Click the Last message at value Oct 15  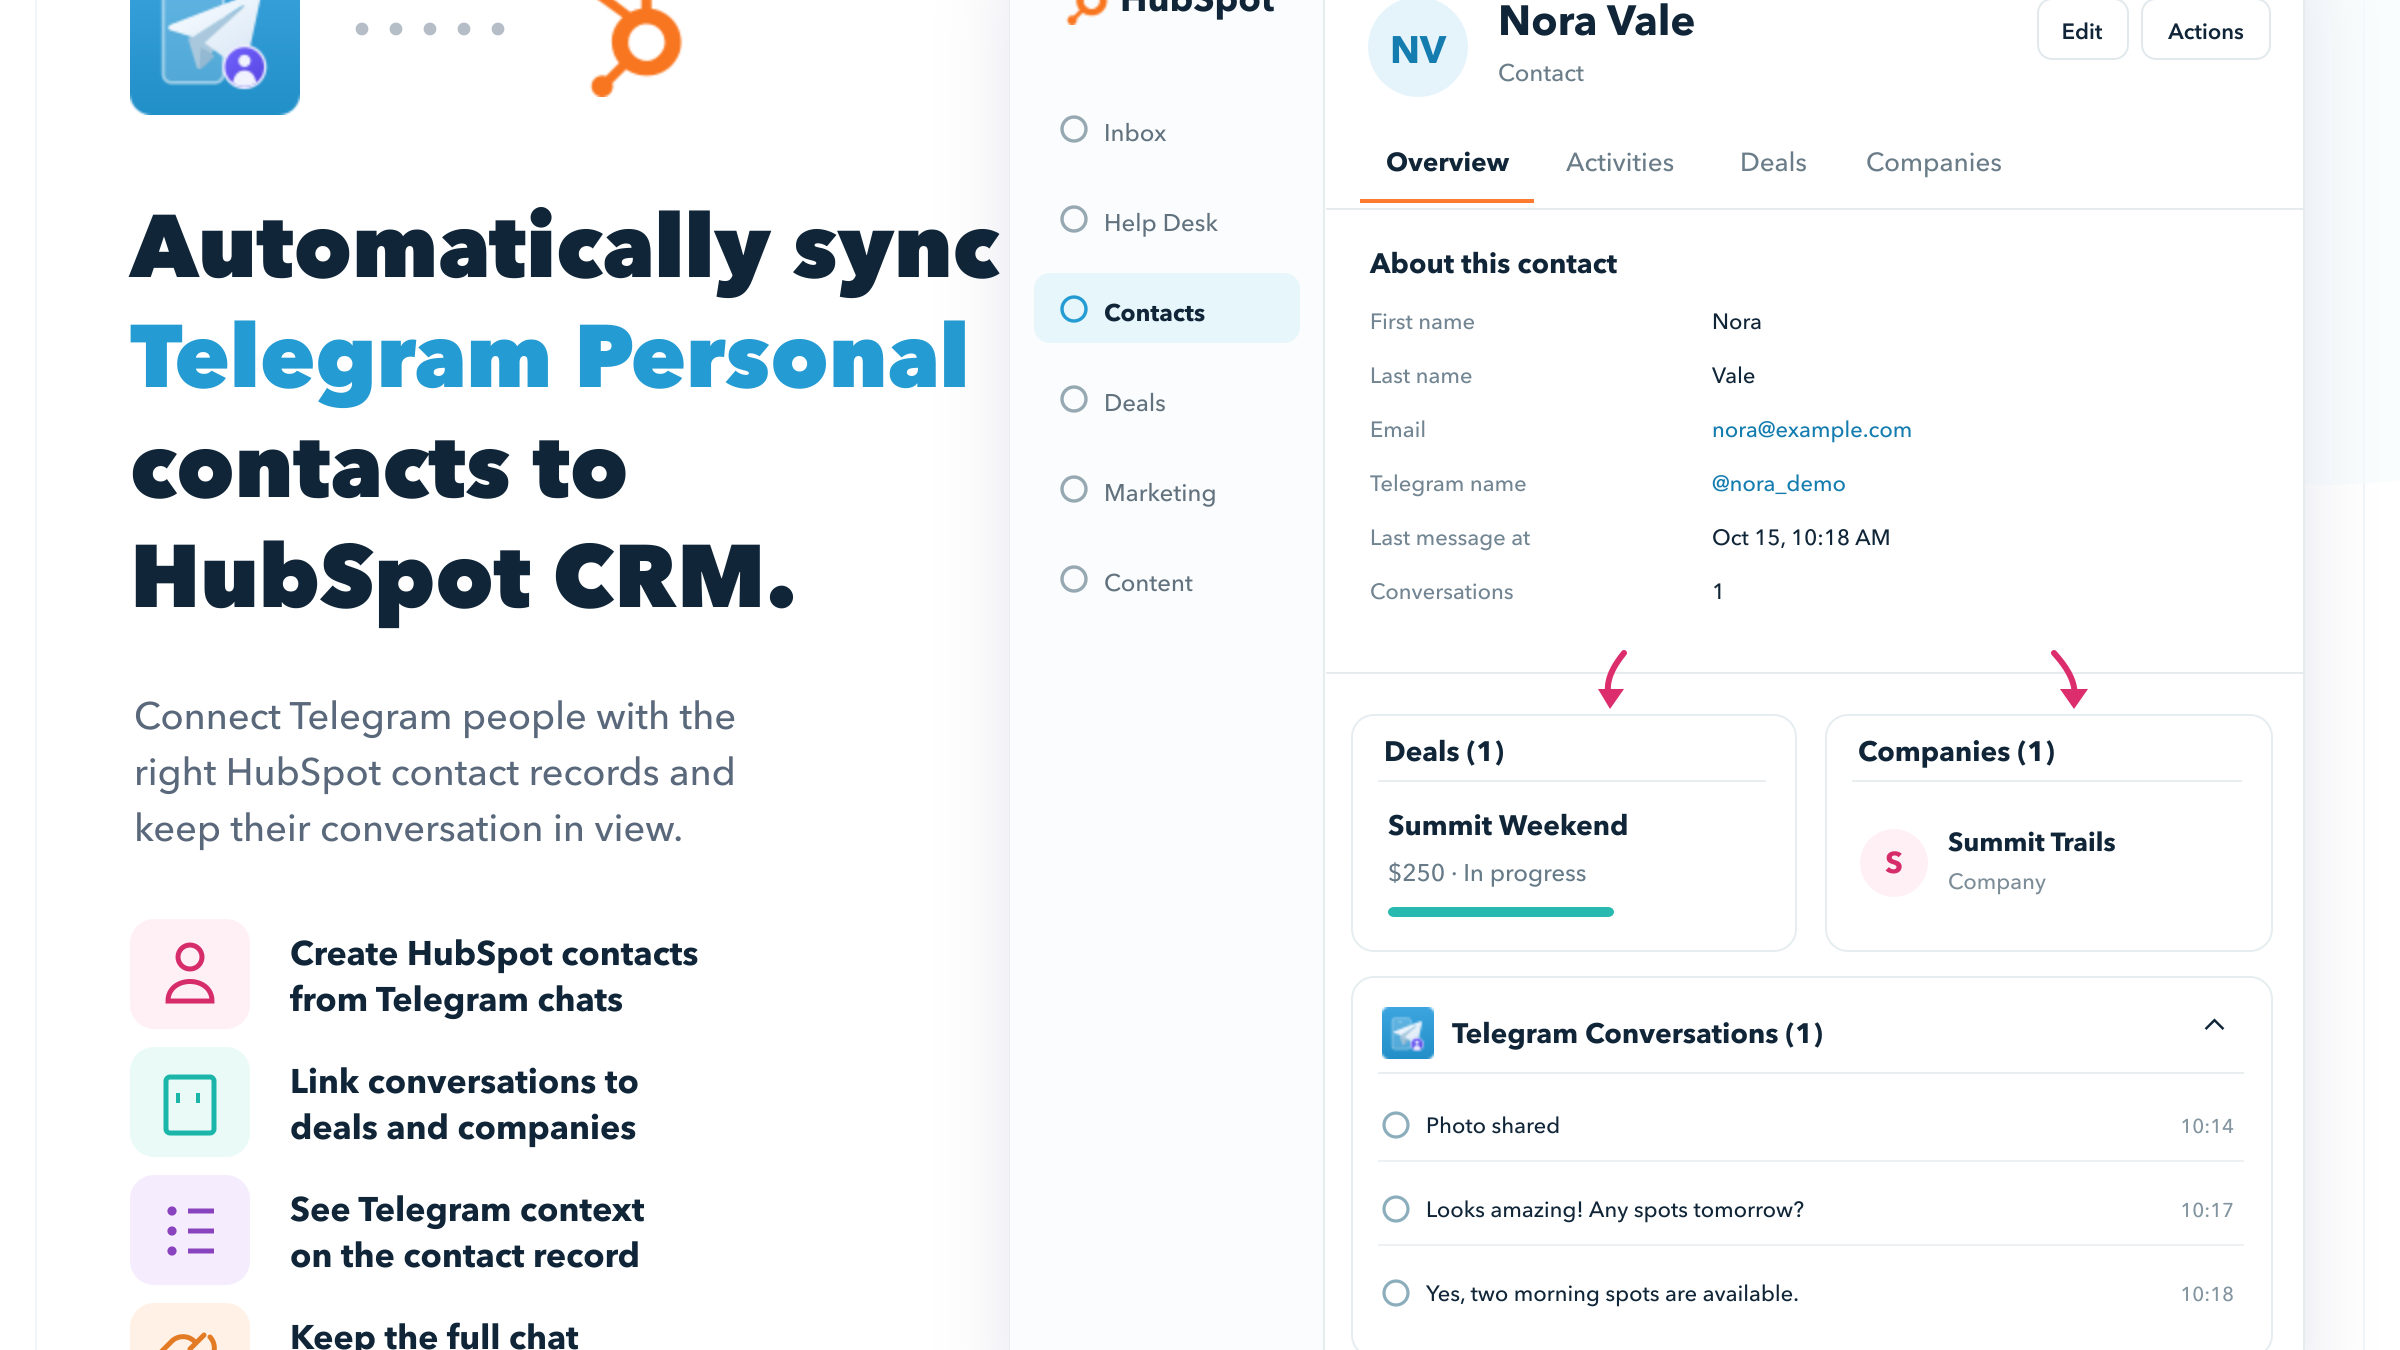[x=1800, y=538]
